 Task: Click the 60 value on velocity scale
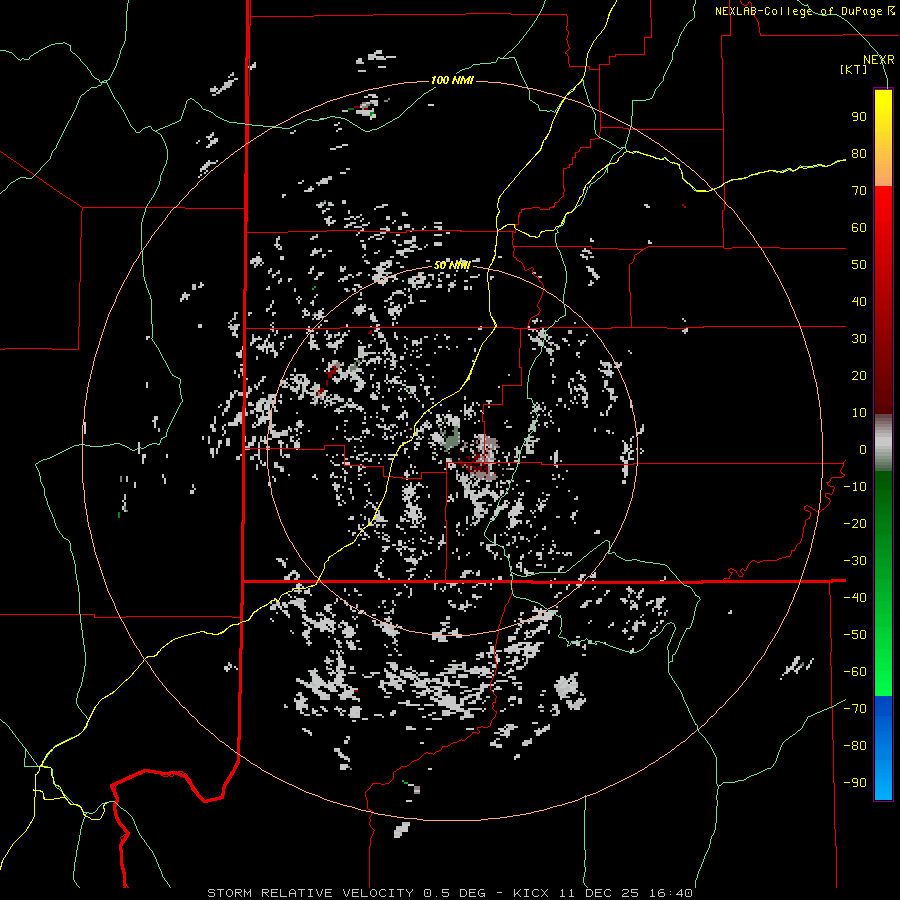click(859, 228)
